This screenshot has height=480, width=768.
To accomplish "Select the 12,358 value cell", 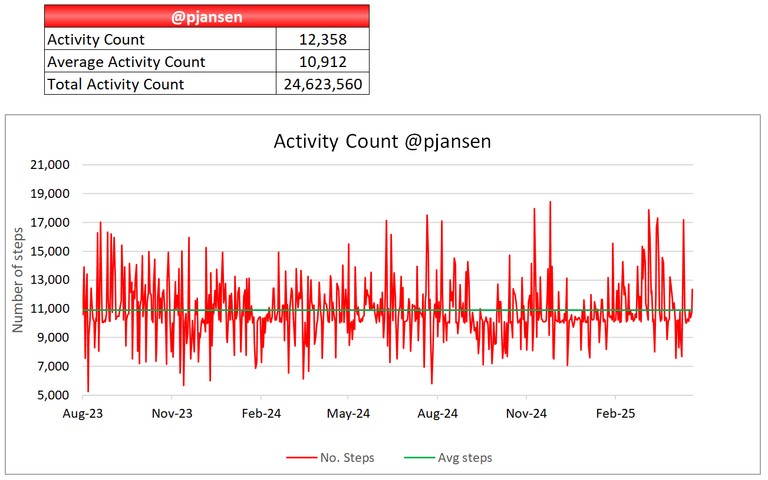I will pyautogui.click(x=323, y=39).
